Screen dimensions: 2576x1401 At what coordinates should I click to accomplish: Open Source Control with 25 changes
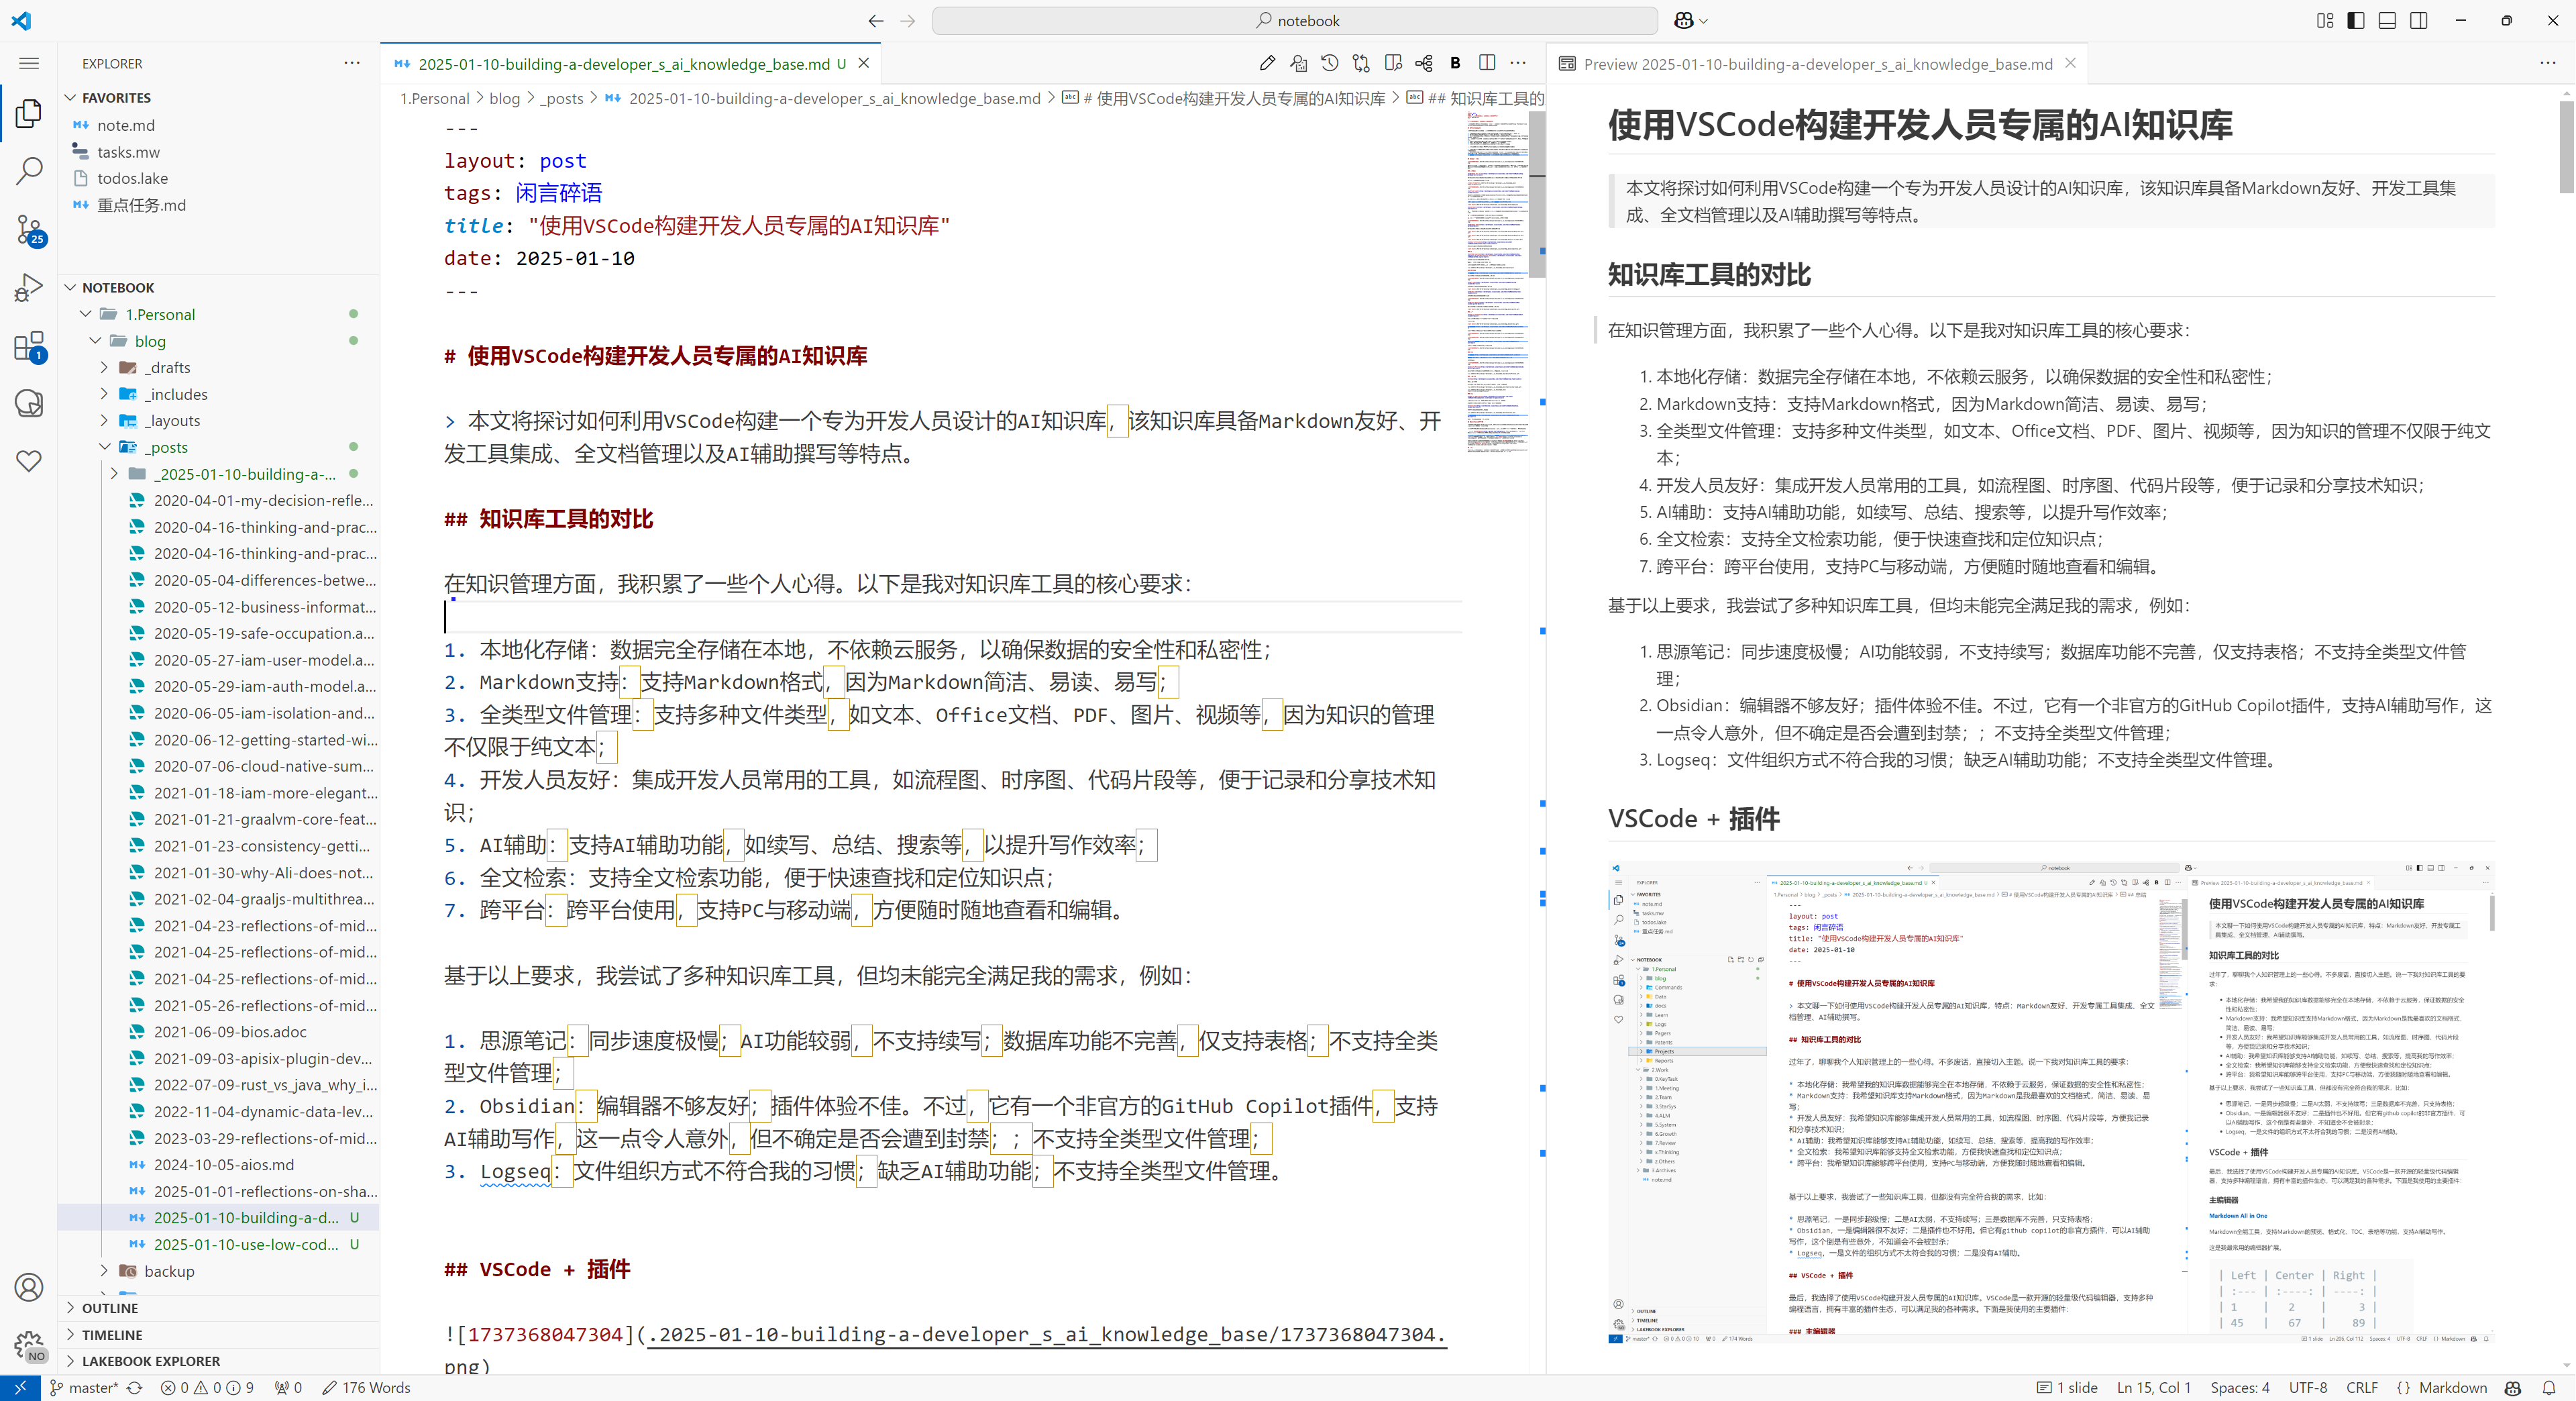(29, 230)
